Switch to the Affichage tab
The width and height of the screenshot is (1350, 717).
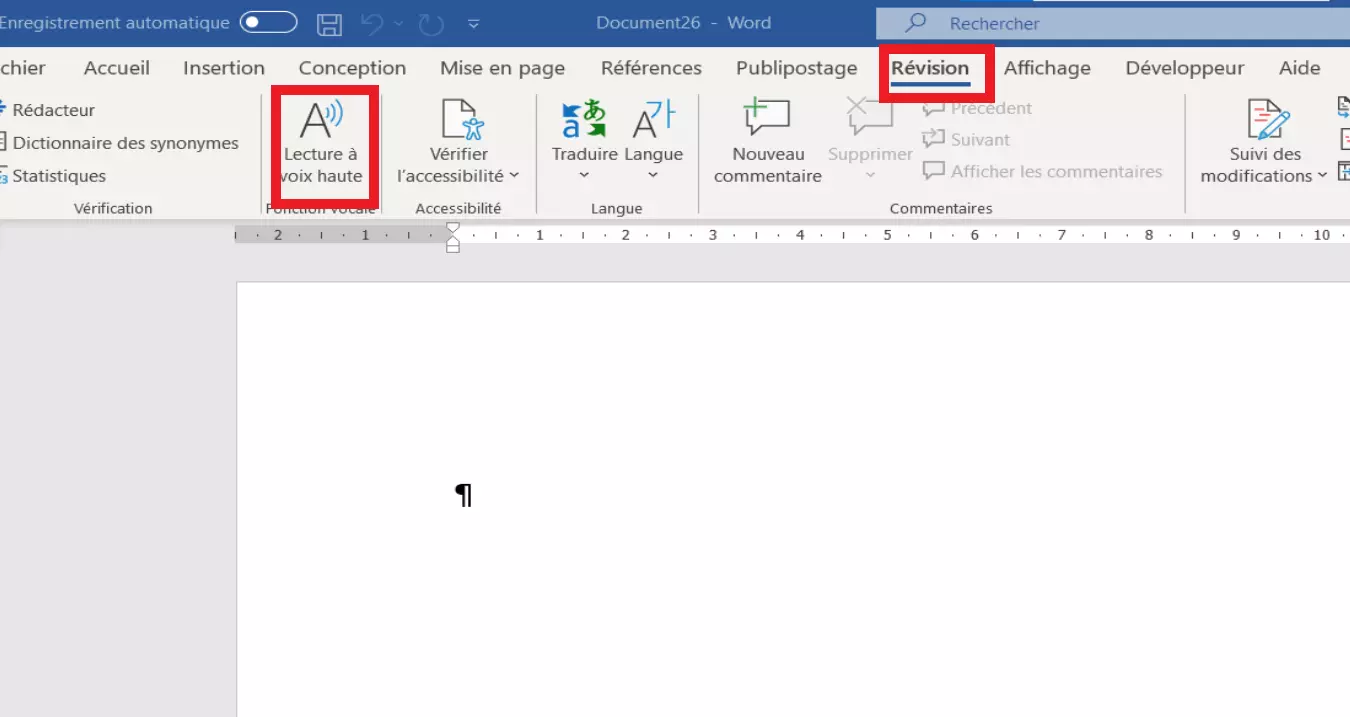tap(1047, 68)
